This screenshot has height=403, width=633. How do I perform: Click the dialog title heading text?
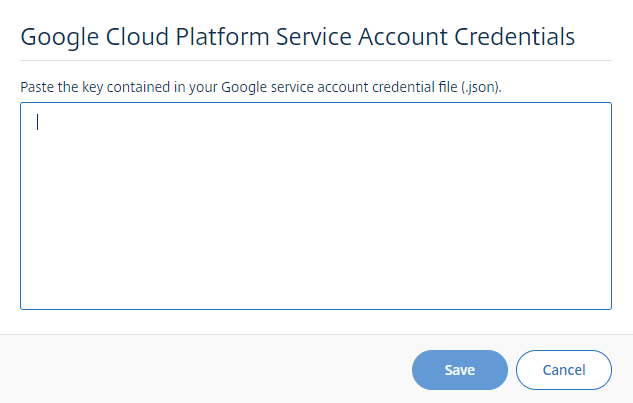coord(297,37)
